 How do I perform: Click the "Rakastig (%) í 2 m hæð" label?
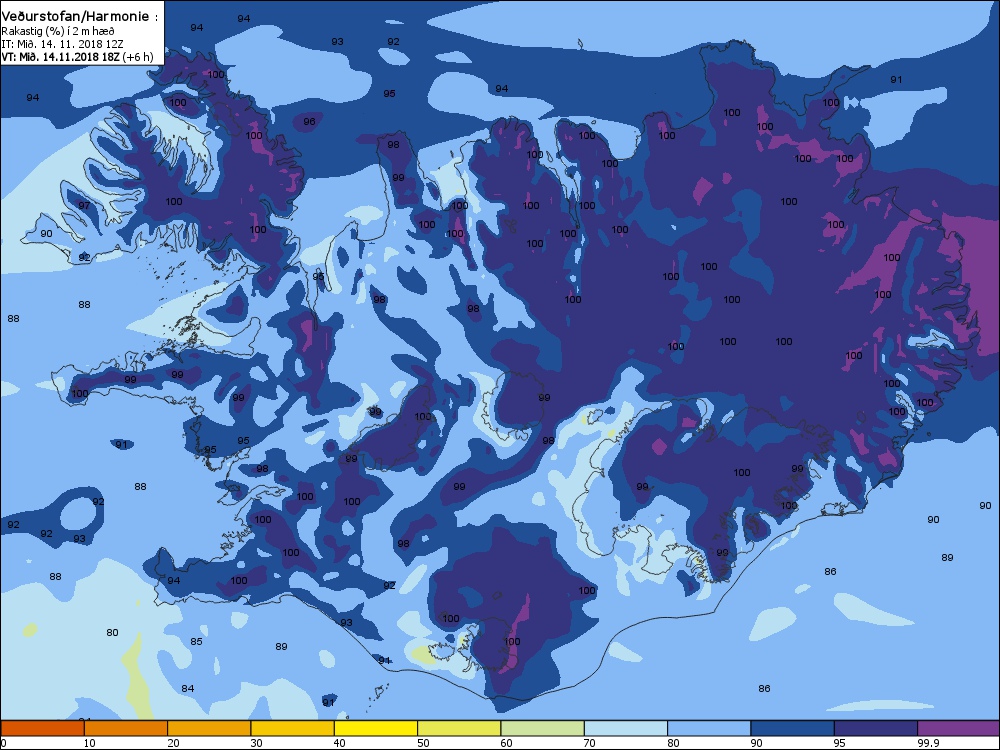click(58, 31)
